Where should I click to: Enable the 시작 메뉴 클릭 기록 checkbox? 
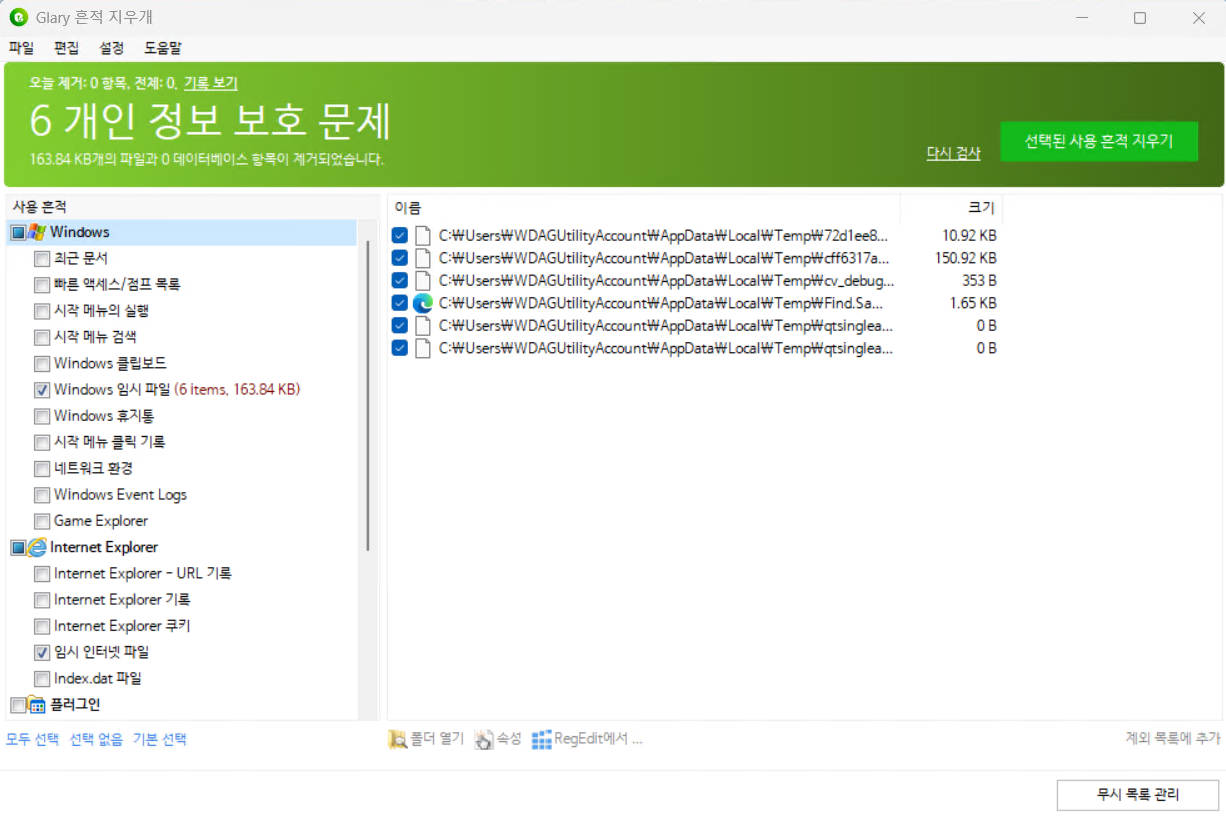[x=42, y=442]
